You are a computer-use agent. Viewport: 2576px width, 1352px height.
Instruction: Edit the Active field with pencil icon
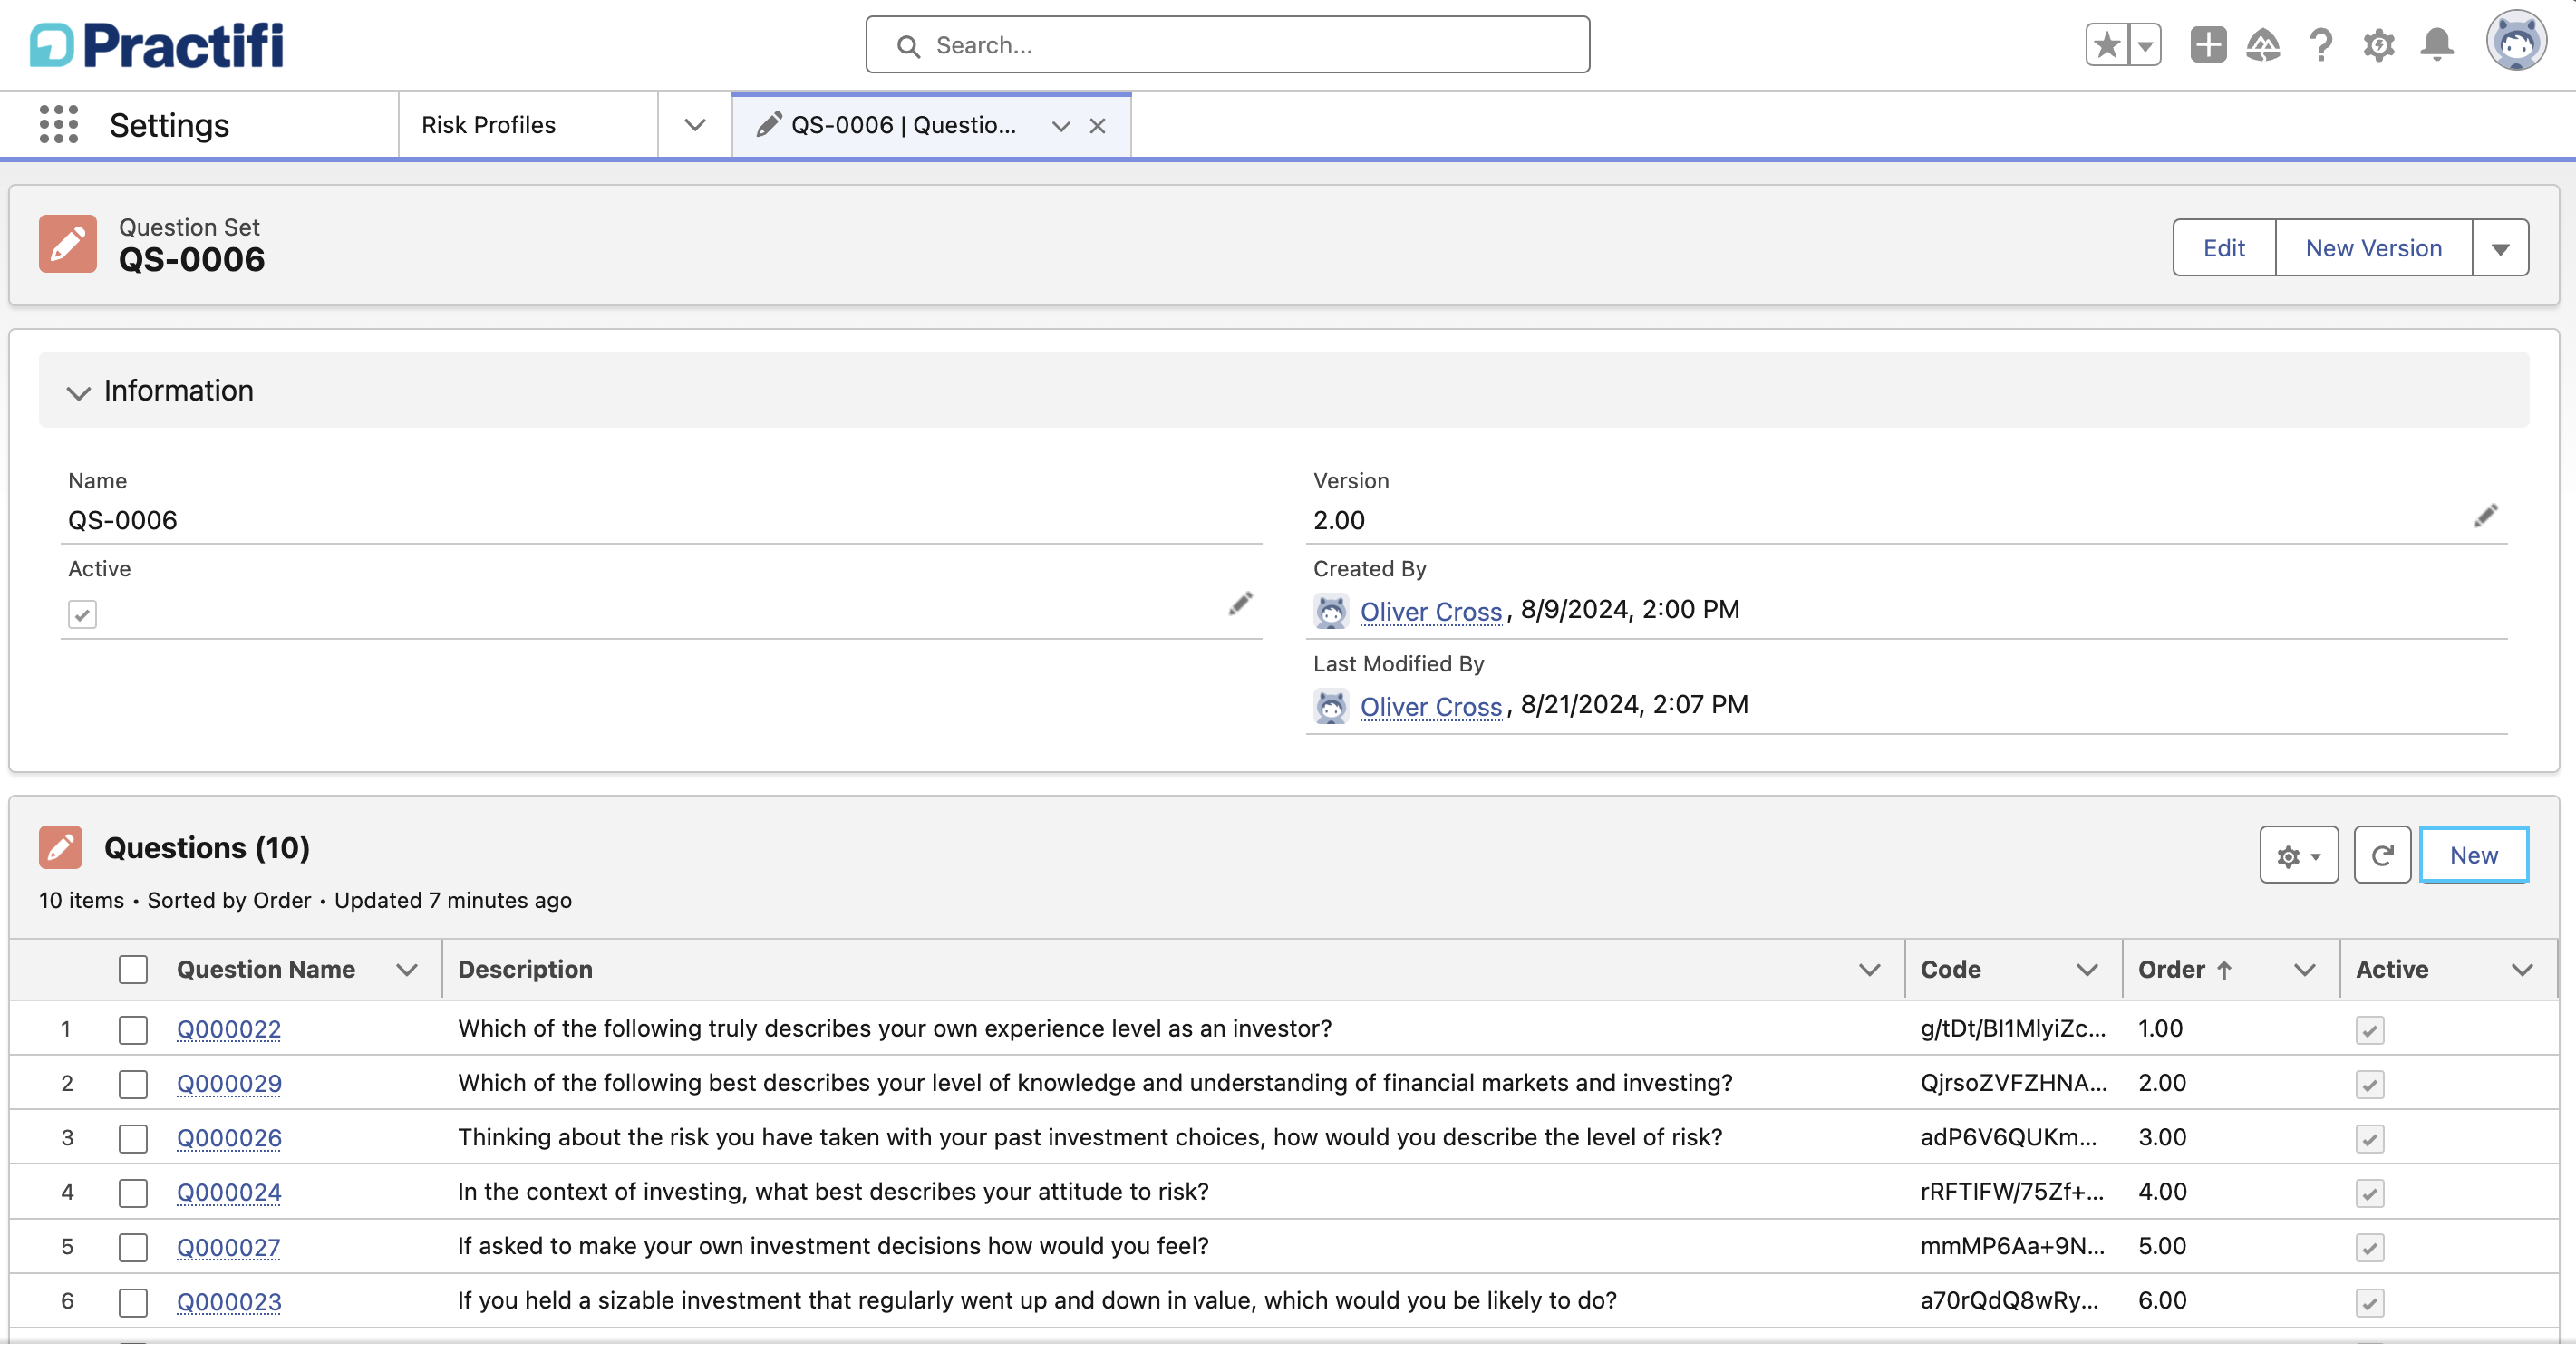tap(1240, 604)
